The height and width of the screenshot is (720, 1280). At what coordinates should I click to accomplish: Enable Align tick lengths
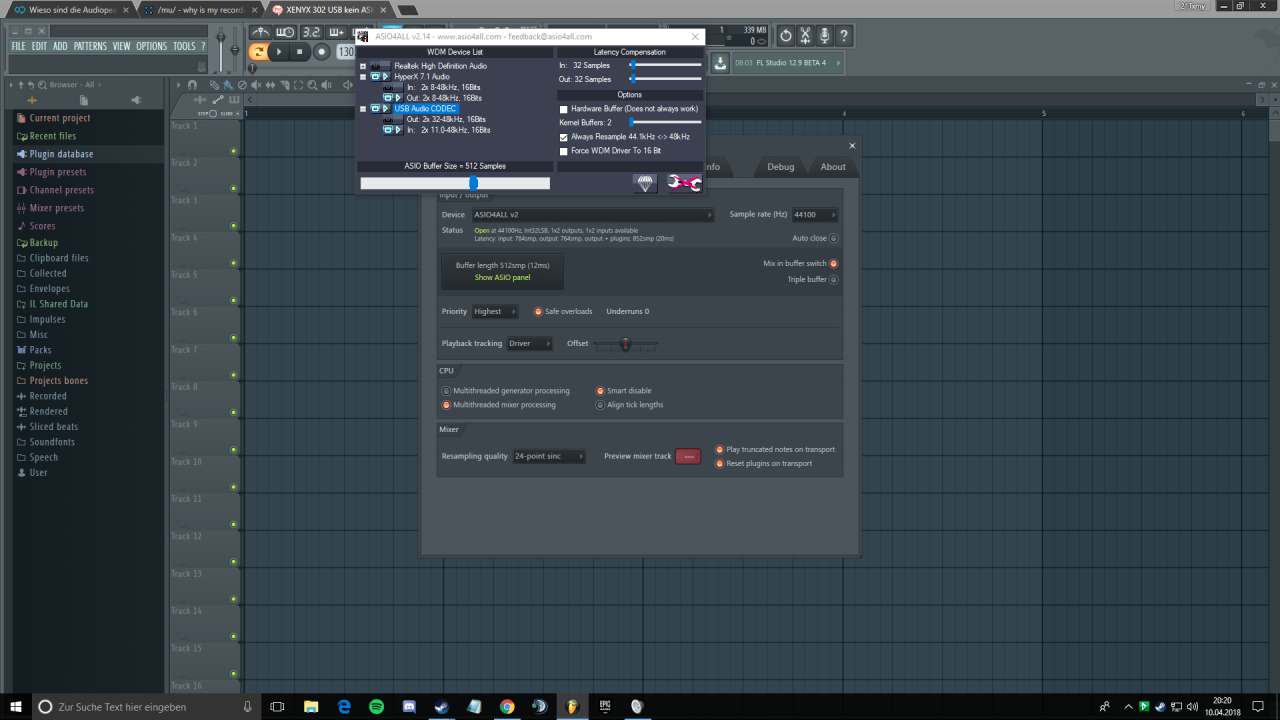tap(600, 405)
